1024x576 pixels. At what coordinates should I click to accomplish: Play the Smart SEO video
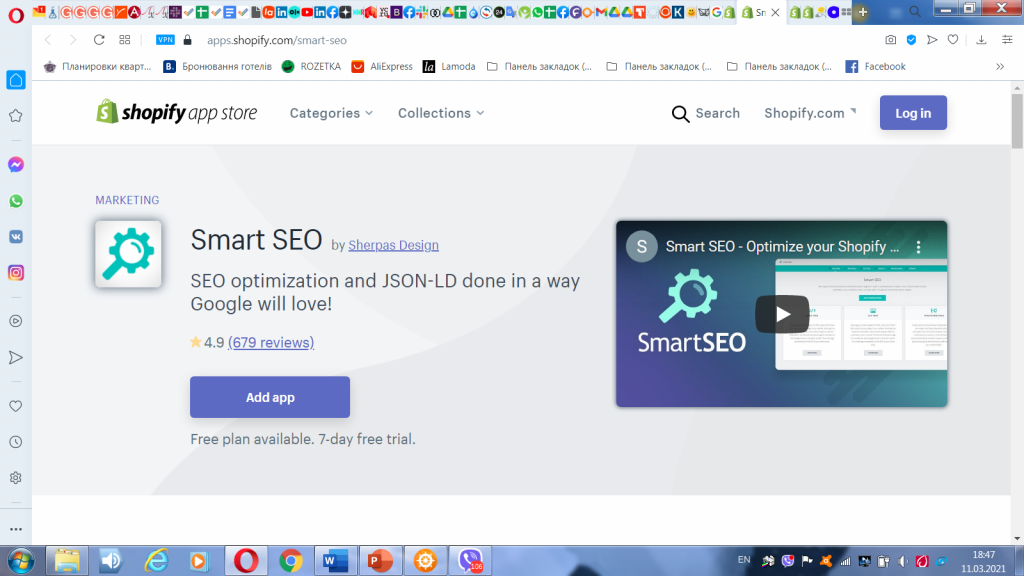782,314
